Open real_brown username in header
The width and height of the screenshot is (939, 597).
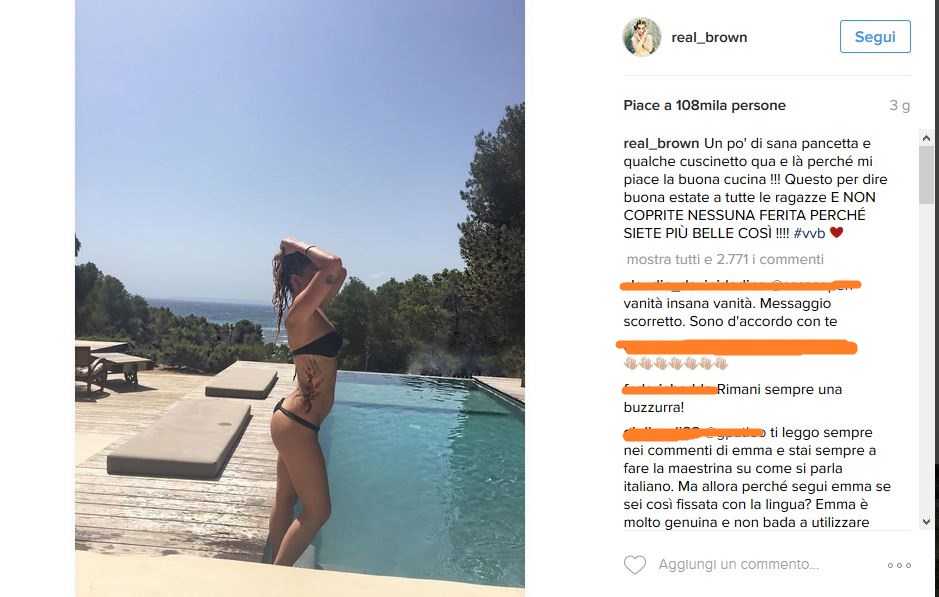coord(709,37)
